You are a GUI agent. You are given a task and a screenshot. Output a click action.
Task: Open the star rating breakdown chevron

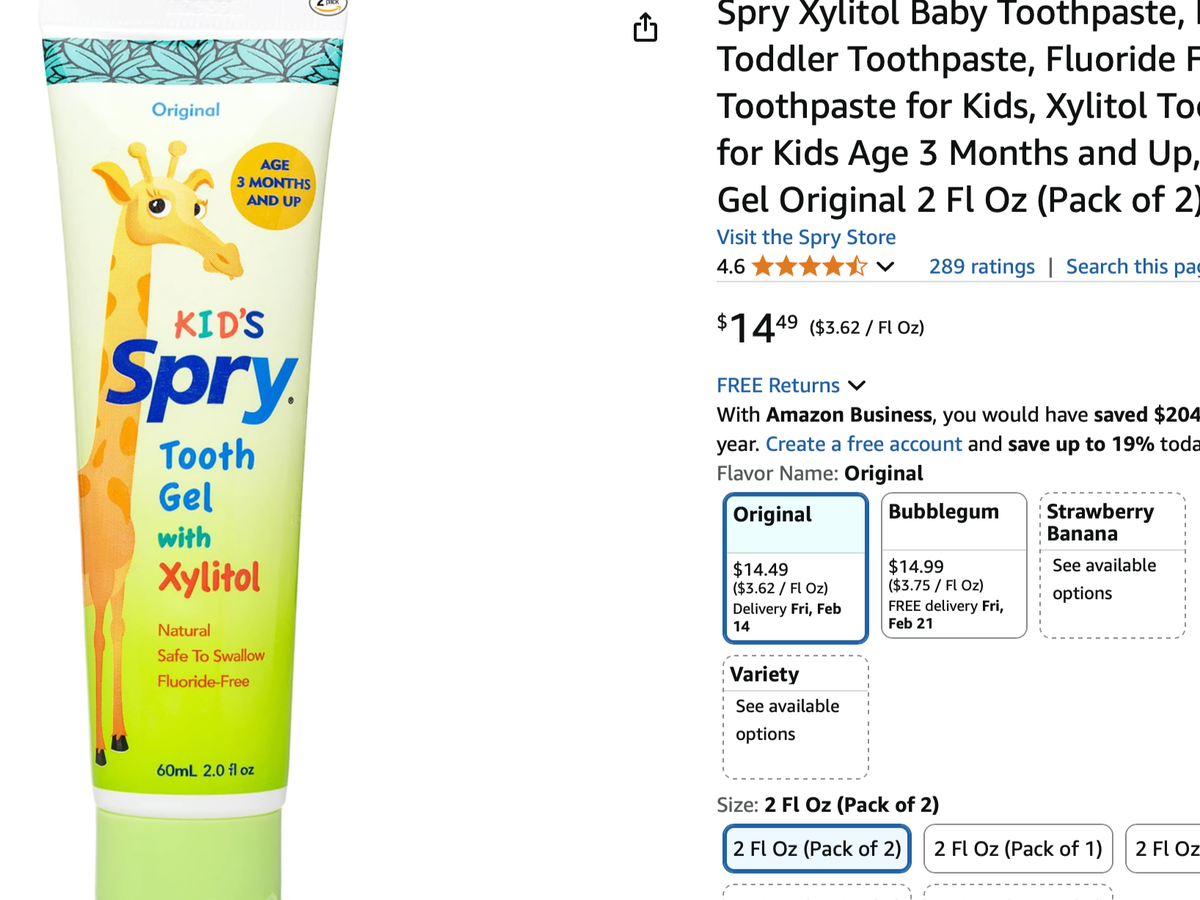tap(885, 267)
